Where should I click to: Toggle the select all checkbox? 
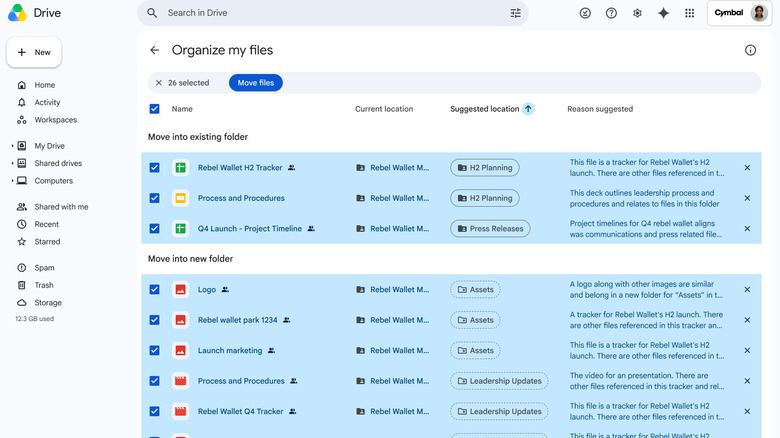pos(155,109)
